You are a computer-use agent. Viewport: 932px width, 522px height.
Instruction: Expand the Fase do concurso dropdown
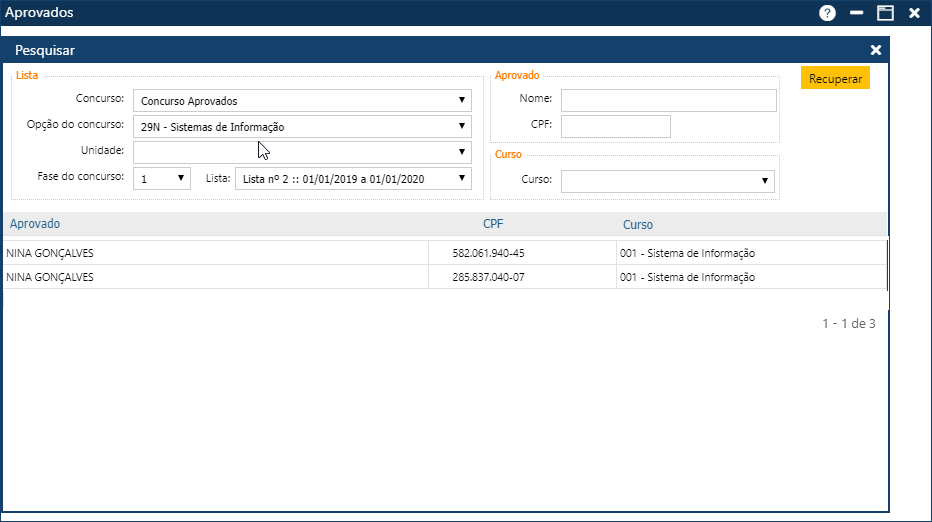point(162,178)
